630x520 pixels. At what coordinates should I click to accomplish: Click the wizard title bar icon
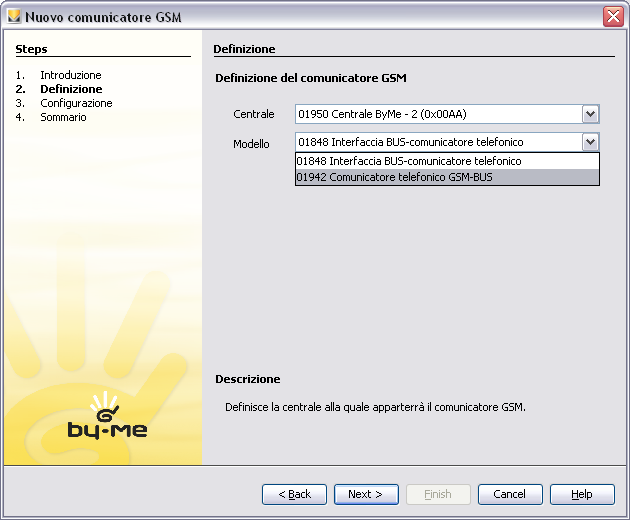pos(14,16)
